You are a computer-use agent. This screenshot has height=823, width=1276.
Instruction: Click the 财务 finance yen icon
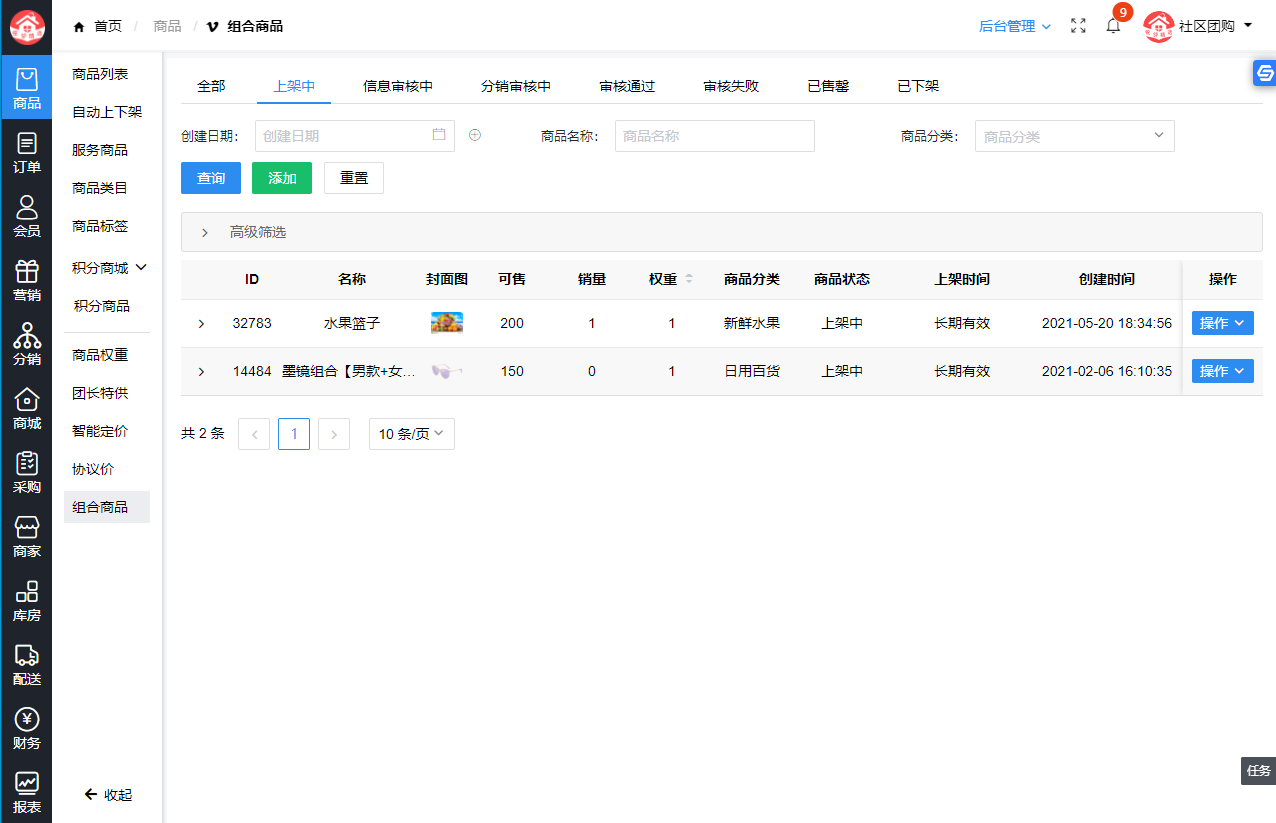pos(27,728)
